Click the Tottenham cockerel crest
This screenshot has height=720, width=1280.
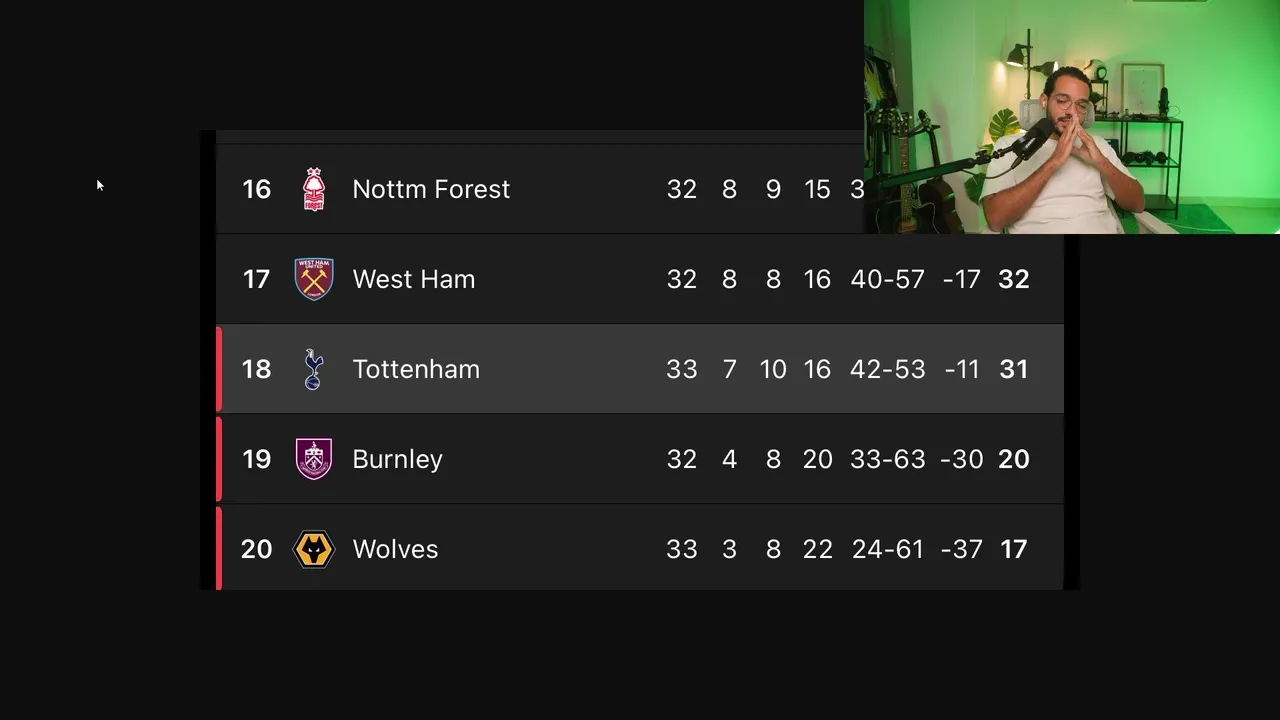[313, 369]
